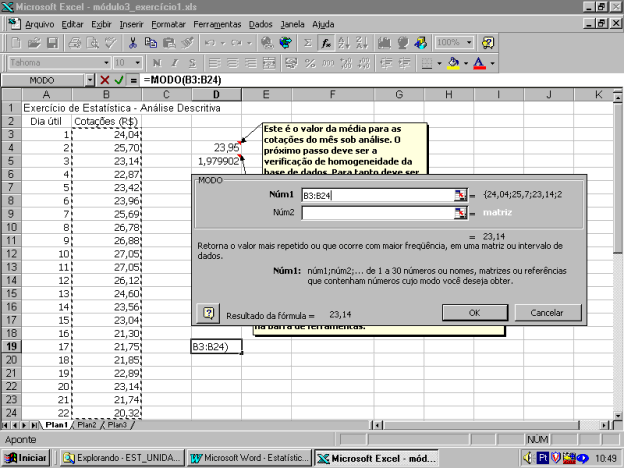Click the Cut scissors icon
Image resolution: width=625 pixels, height=469 pixels.
(132, 43)
